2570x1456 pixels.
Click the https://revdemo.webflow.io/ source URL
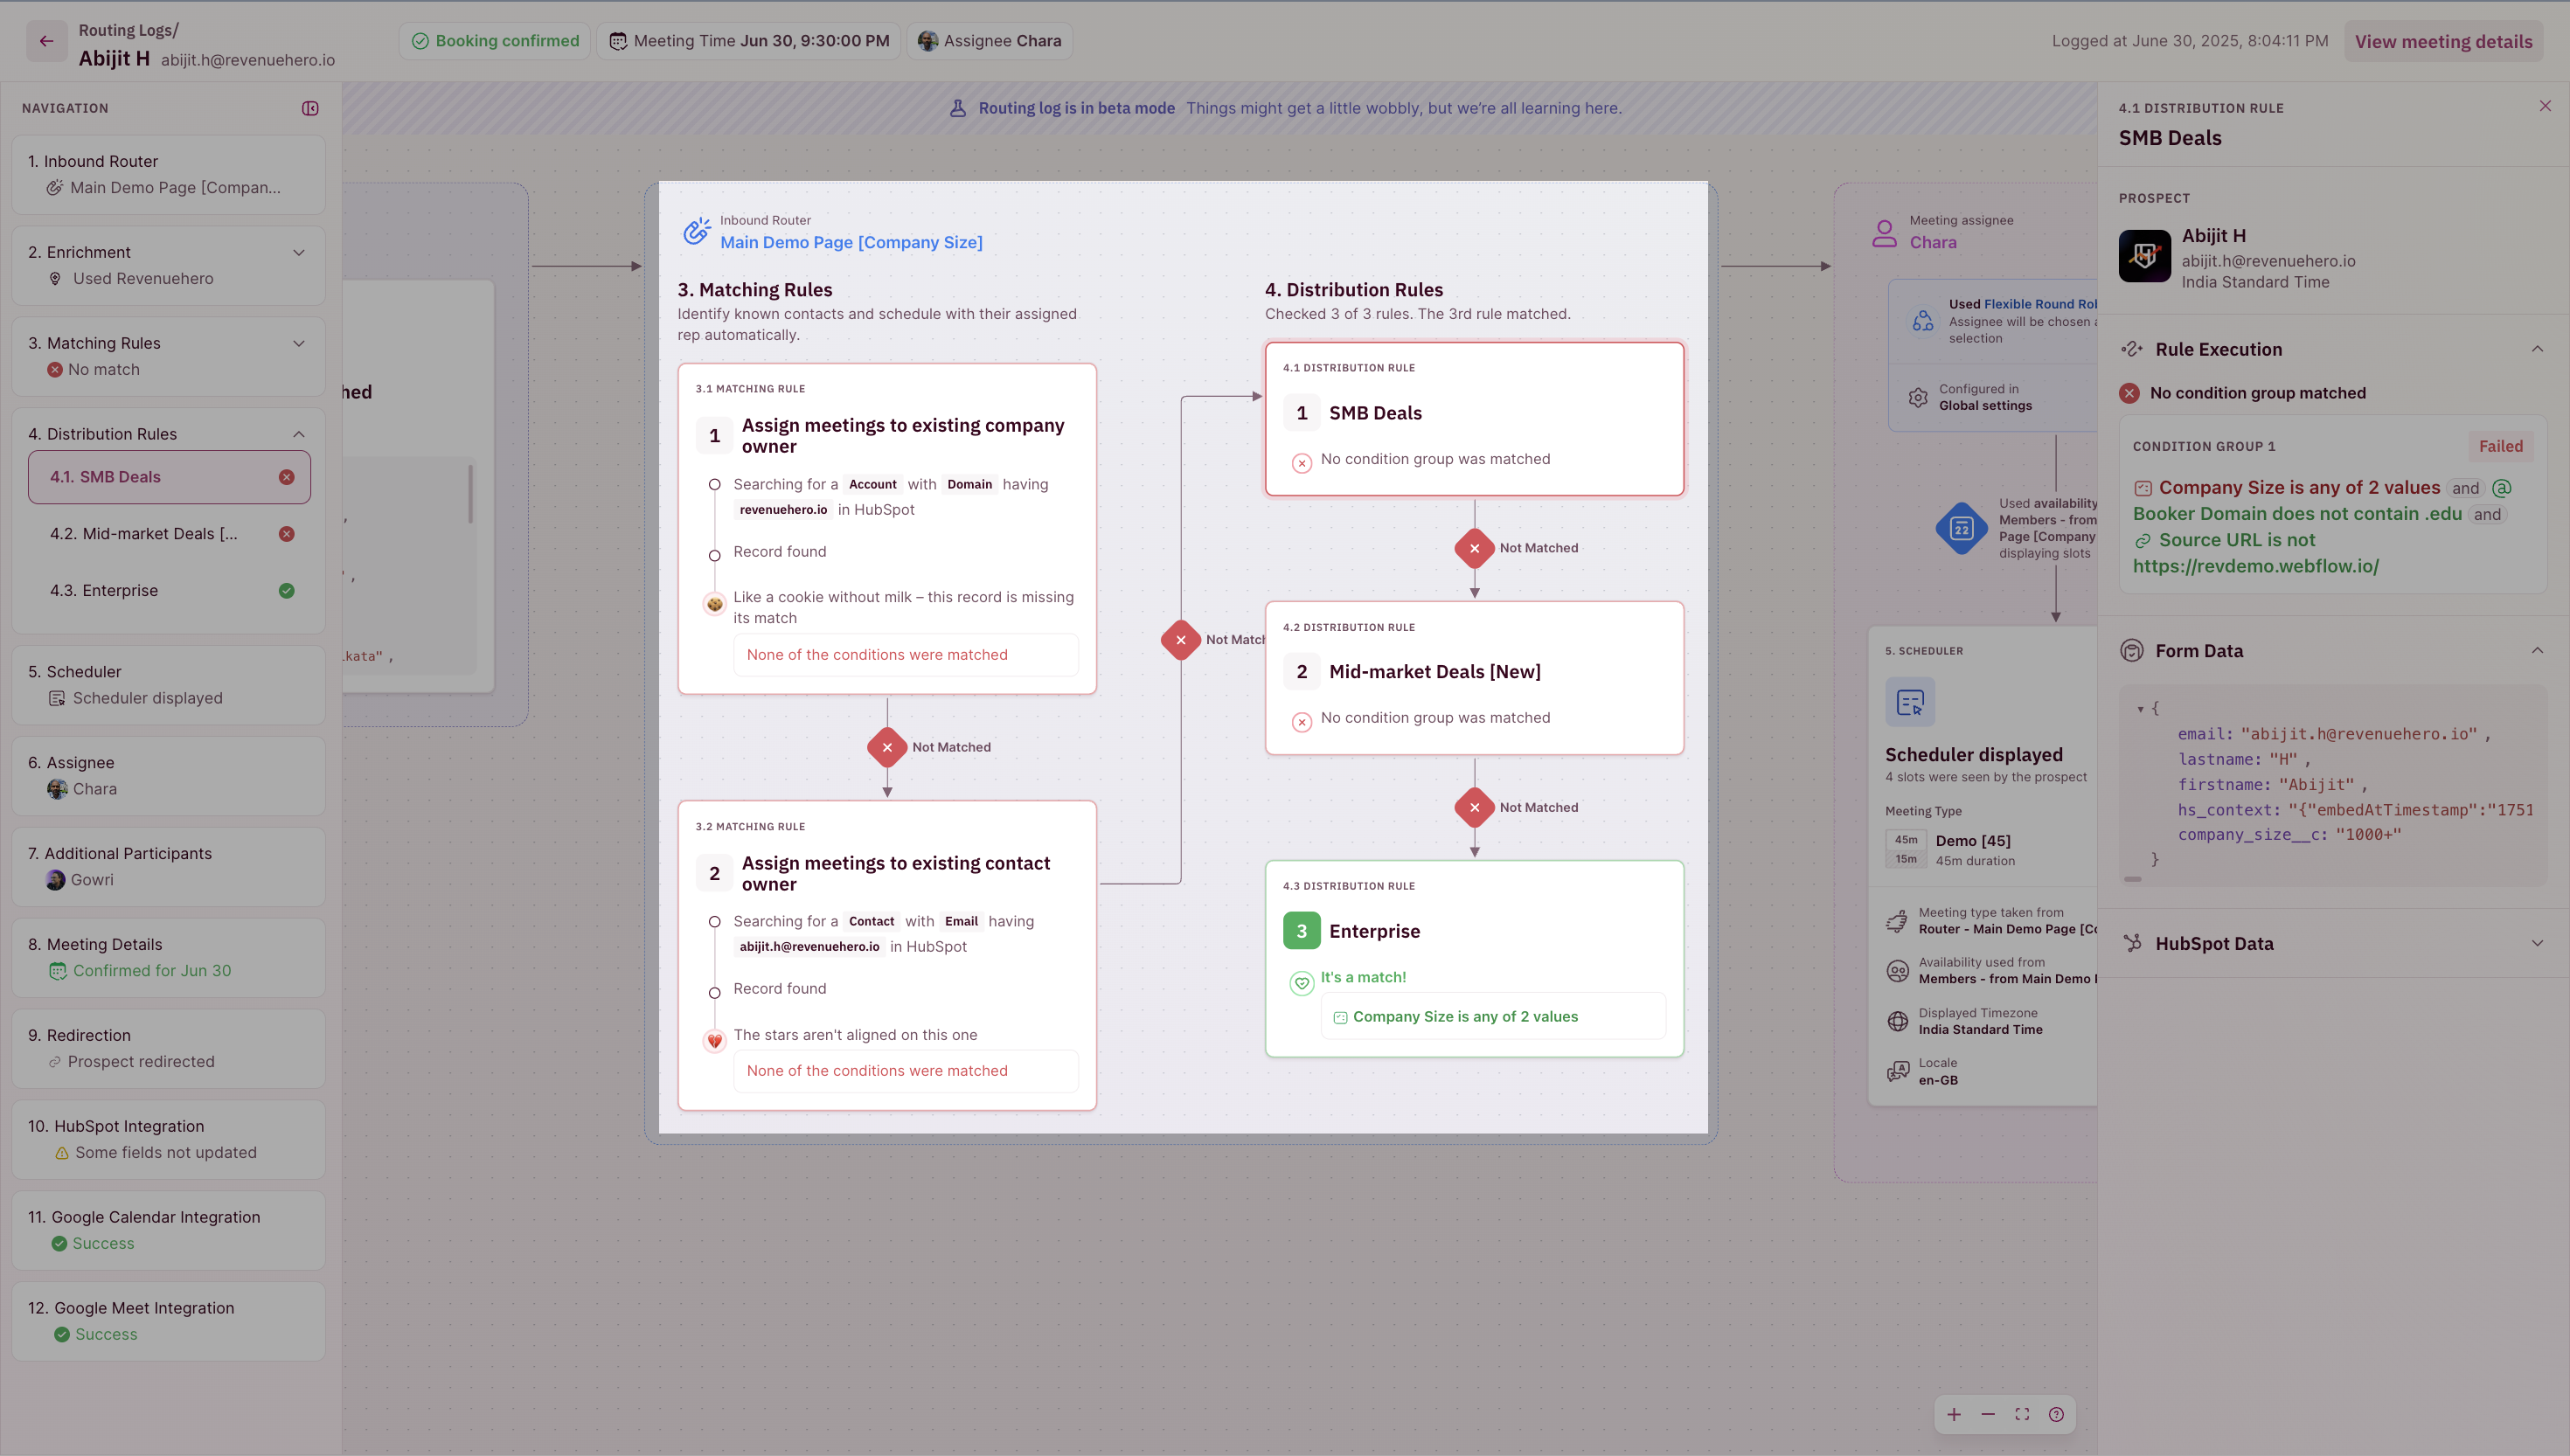point(2255,566)
